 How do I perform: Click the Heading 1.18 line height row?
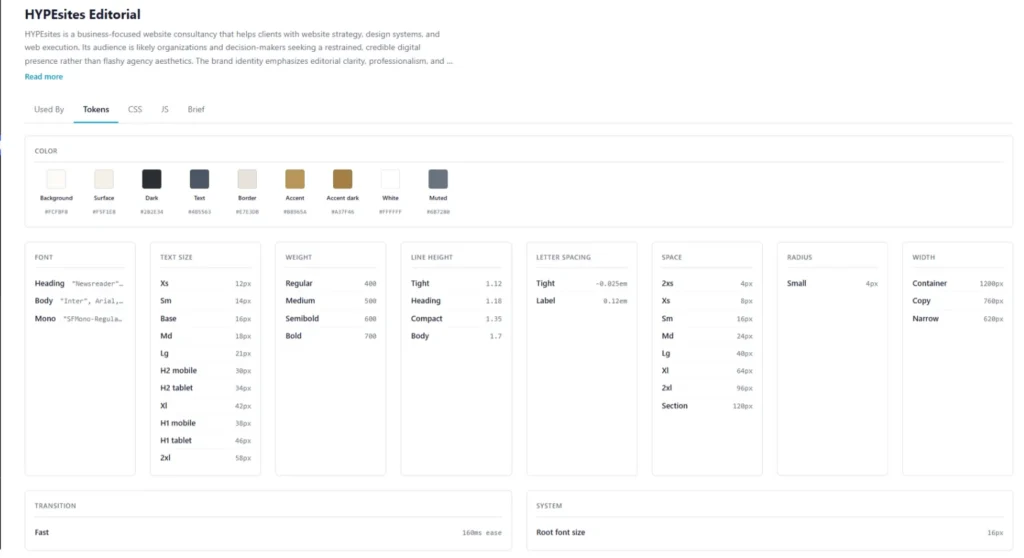[x=456, y=301]
